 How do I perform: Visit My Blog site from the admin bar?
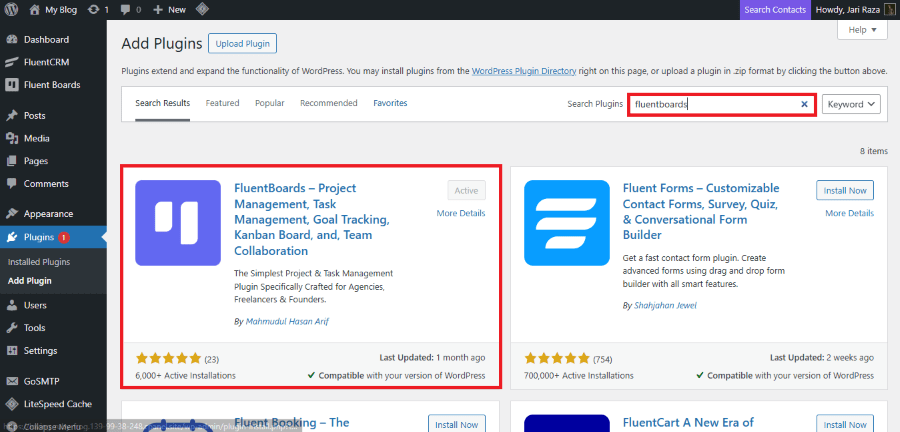(x=53, y=10)
